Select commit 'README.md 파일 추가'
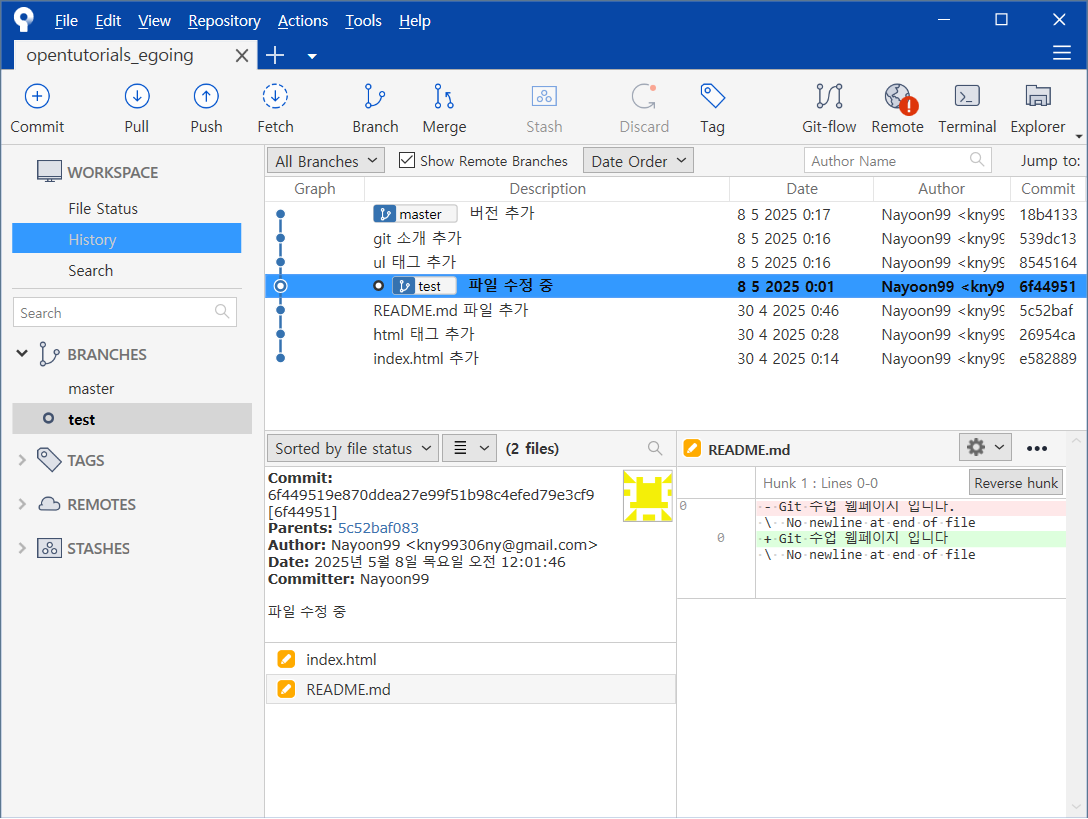Image resolution: width=1088 pixels, height=819 pixels. point(674,310)
